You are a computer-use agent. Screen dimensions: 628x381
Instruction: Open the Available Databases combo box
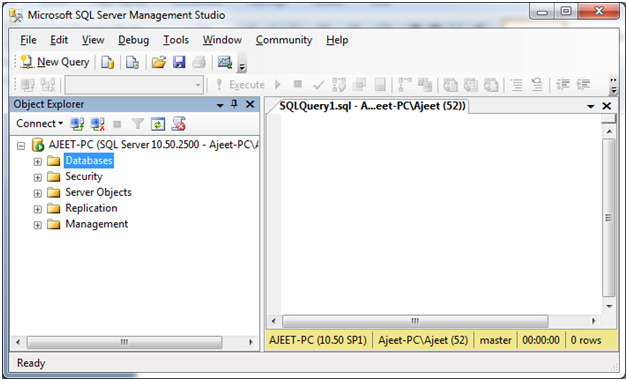[x=134, y=85]
